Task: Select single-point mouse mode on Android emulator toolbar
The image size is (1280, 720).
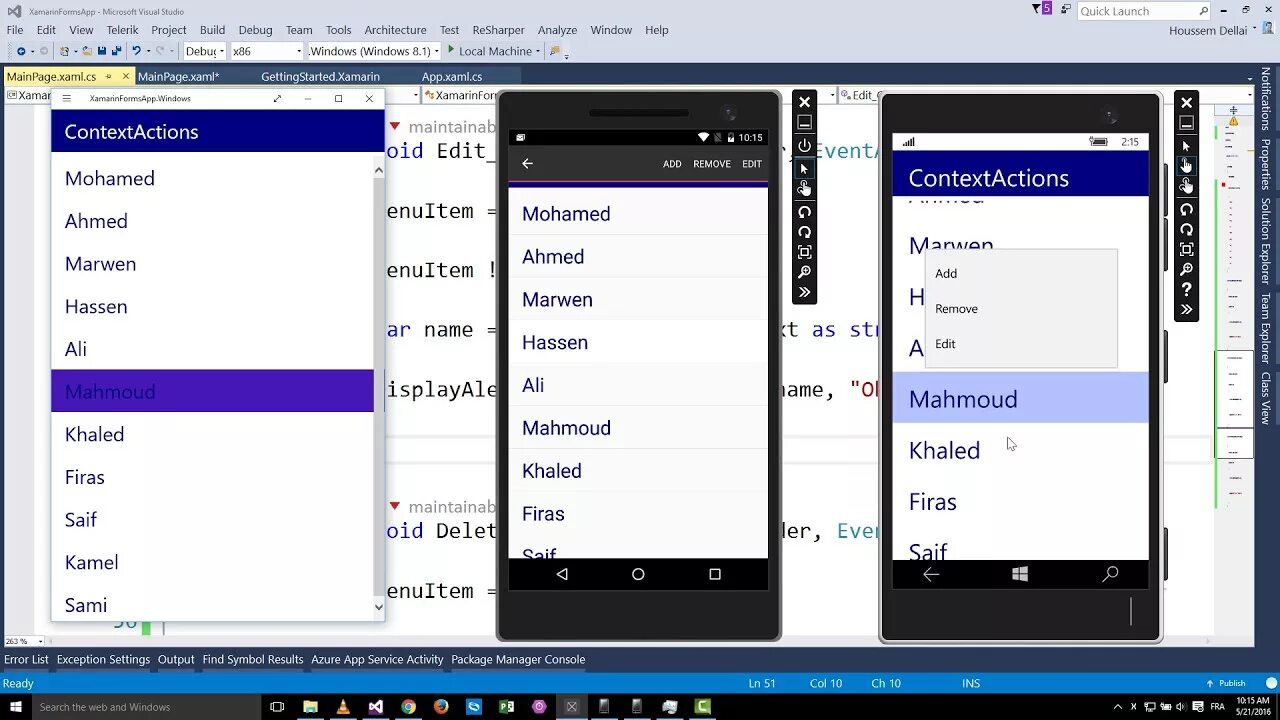Action: coord(804,168)
